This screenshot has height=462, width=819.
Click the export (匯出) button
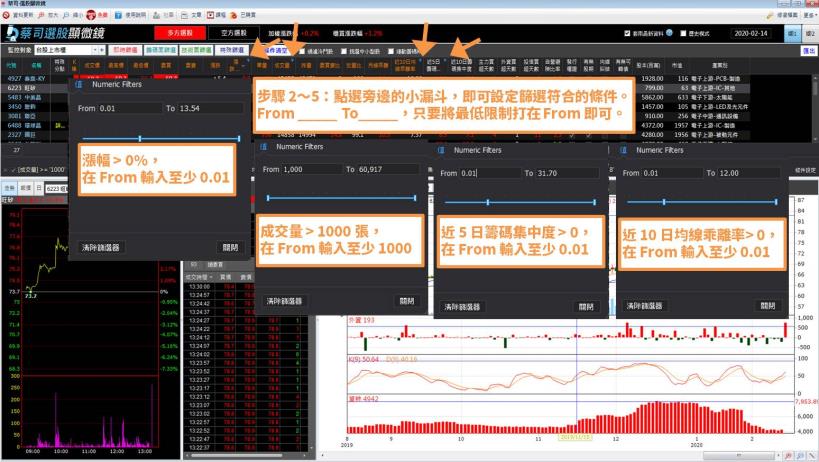(x=809, y=51)
